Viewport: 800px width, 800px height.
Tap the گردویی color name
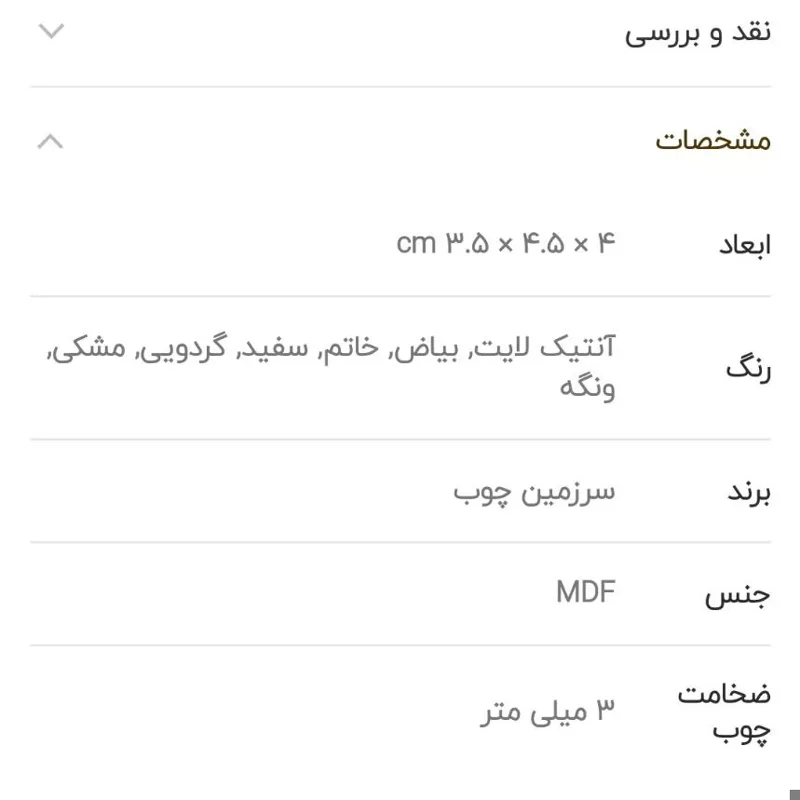(x=188, y=349)
